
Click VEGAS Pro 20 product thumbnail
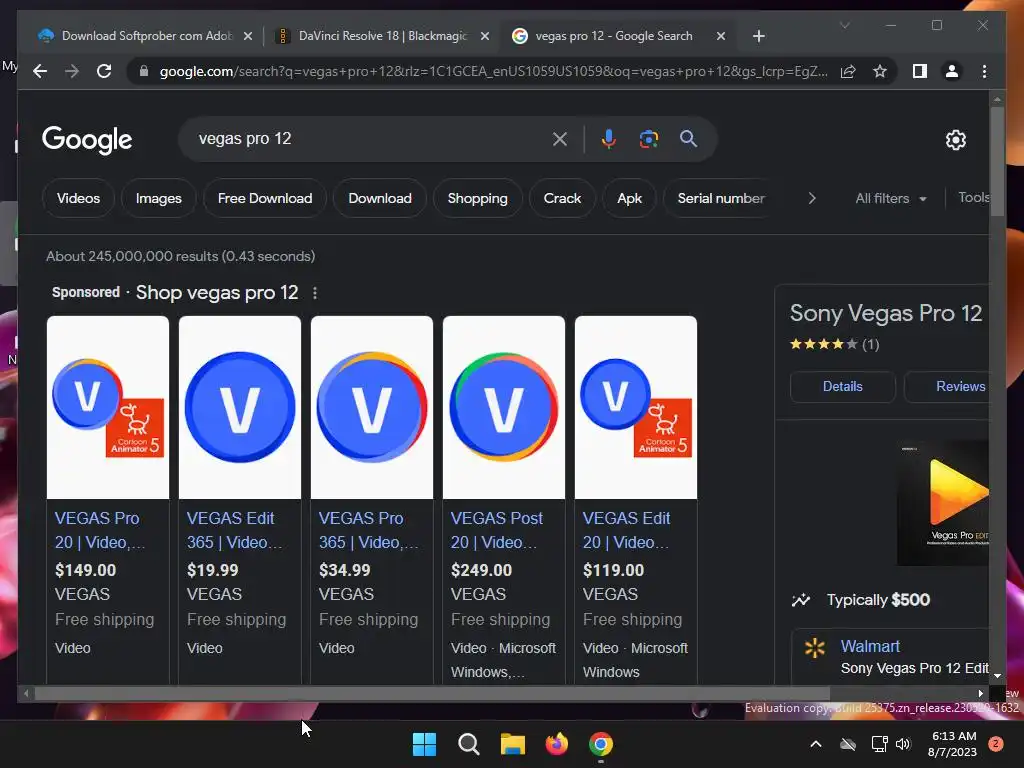pyautogui.click(x=108, y=408)
